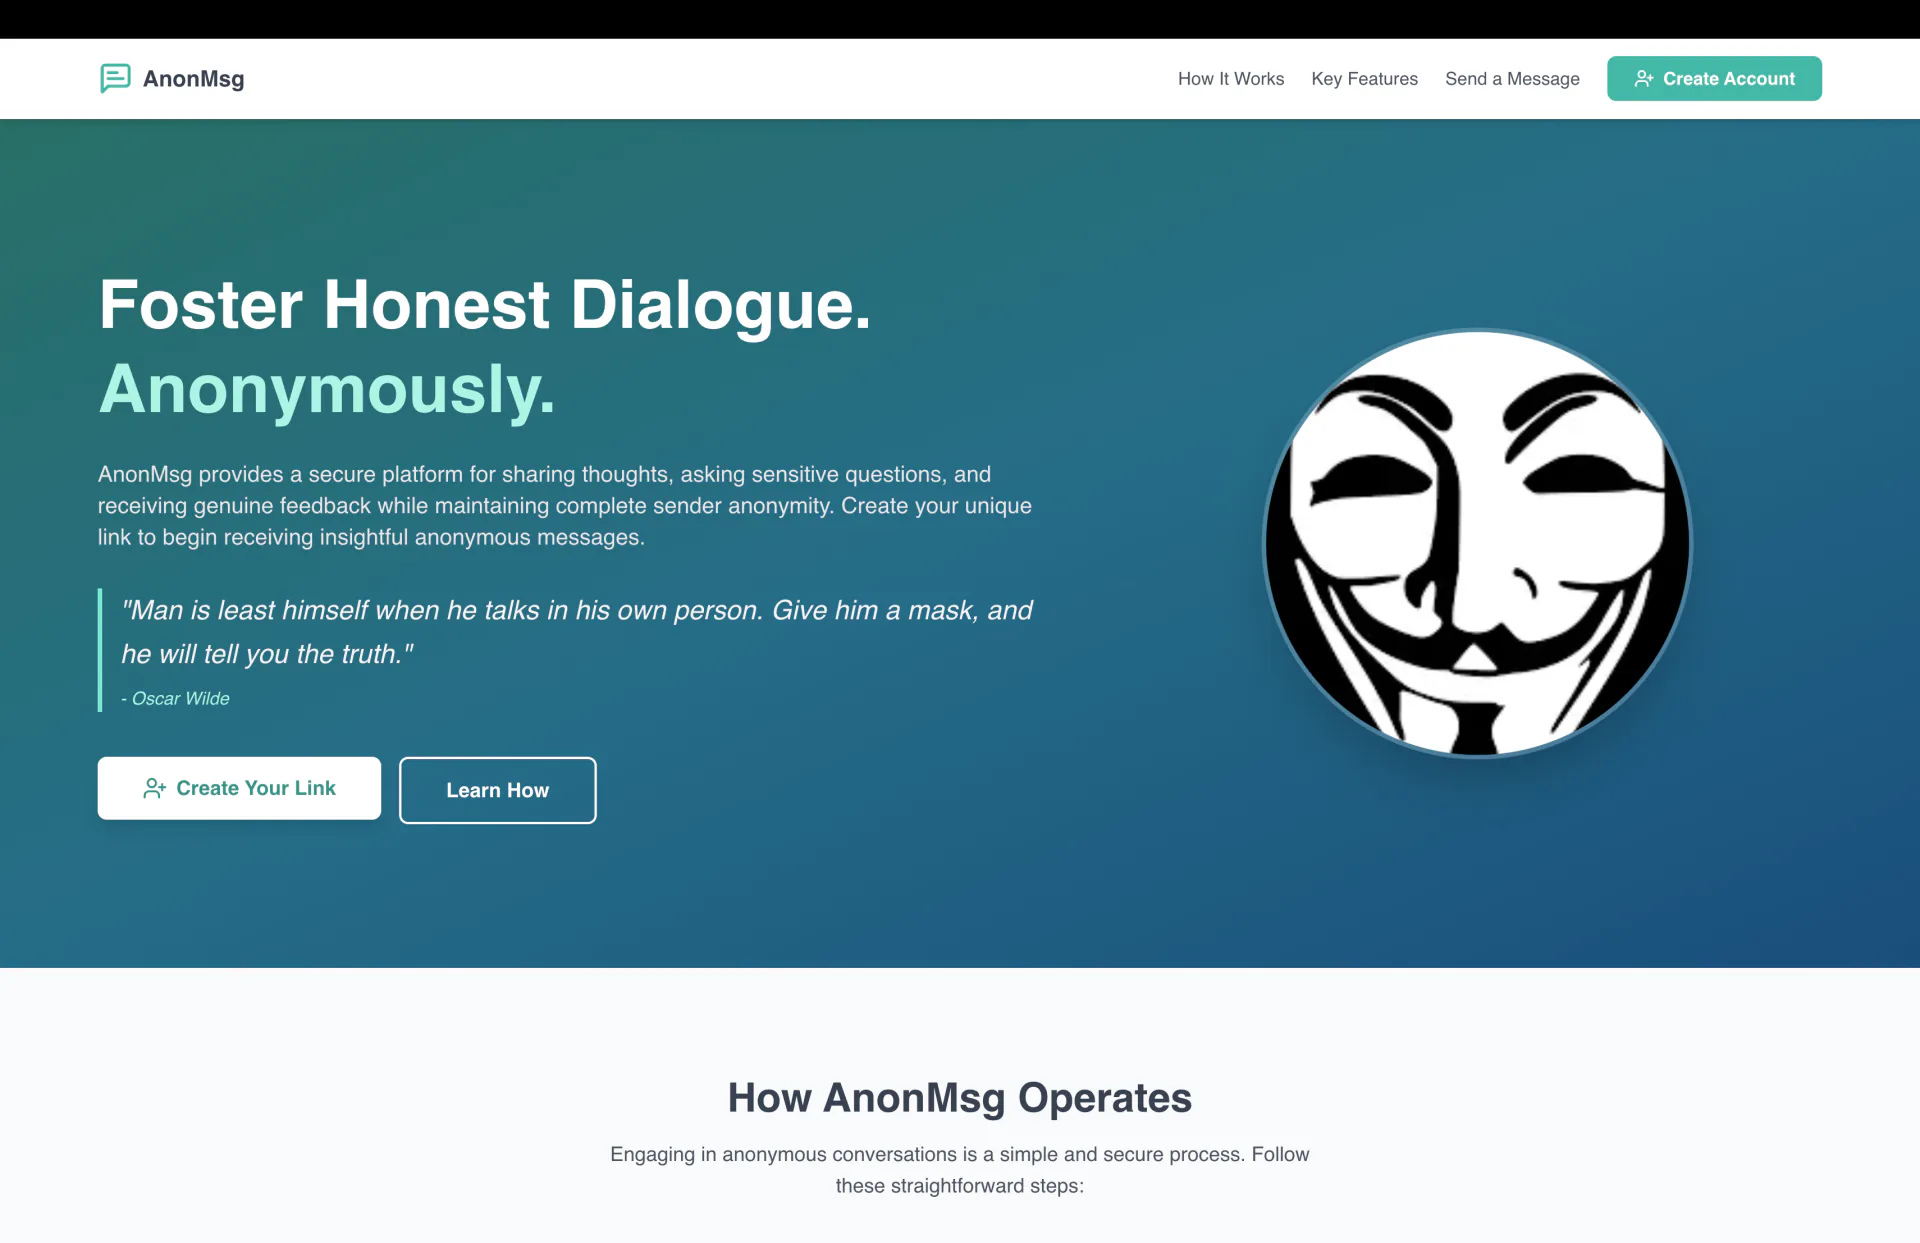This screenshot has width=1920, height=1243.
Task: Click the Oscar Wilde attribution text
Action: pos(175,698)
